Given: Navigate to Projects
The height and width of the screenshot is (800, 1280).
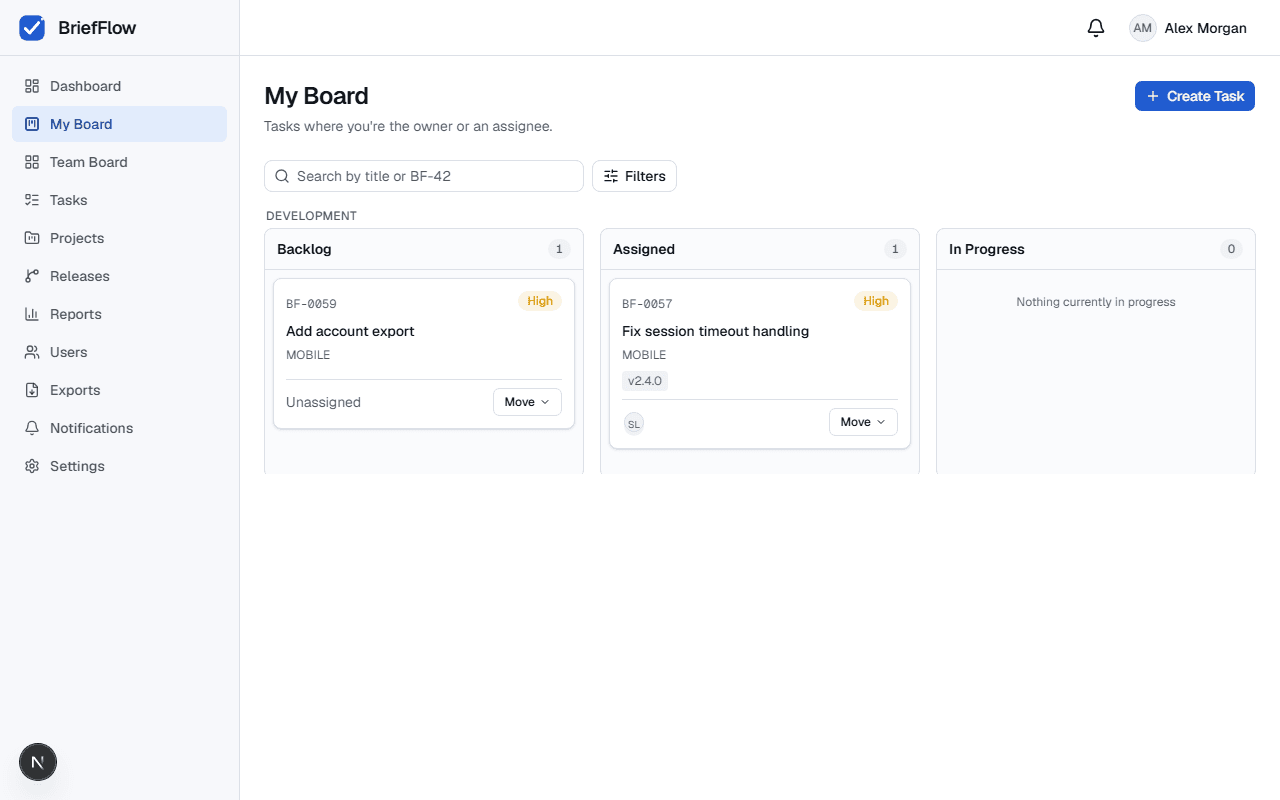Looking at the screenshot, I should click(119, 238).
